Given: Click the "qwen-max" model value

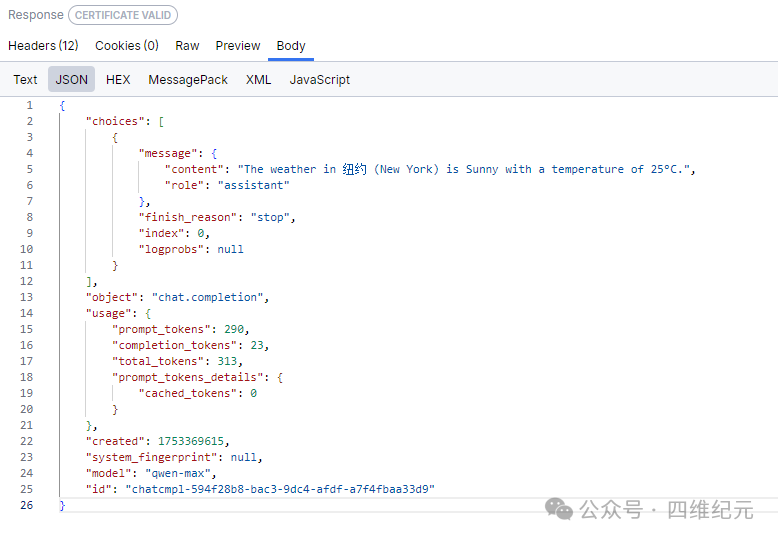Looking at the screenshot, I should (x=178, y=473).
